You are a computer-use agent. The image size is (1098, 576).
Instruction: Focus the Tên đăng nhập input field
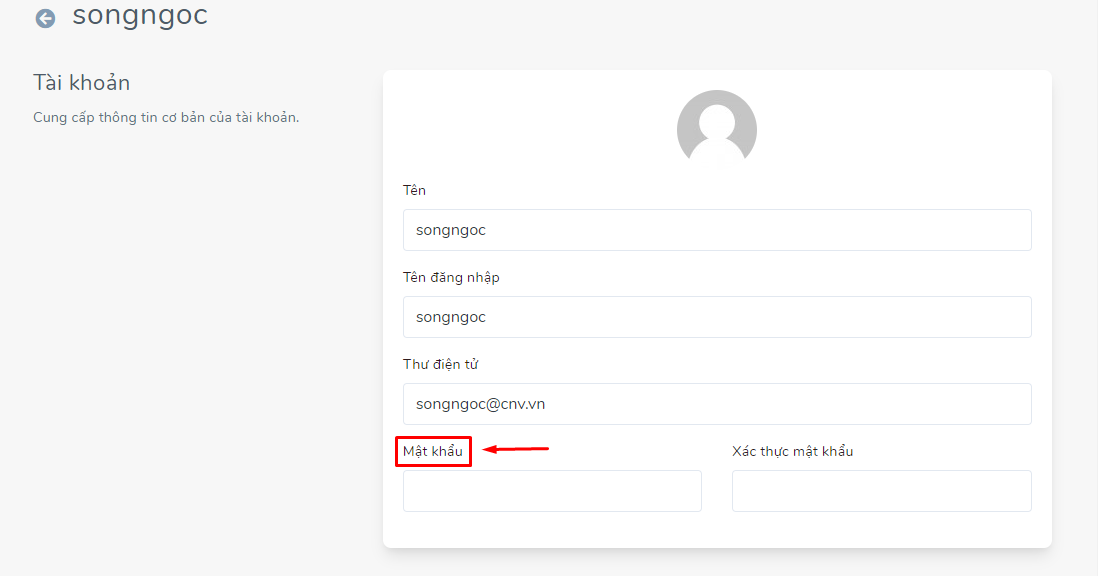(717, 317)
